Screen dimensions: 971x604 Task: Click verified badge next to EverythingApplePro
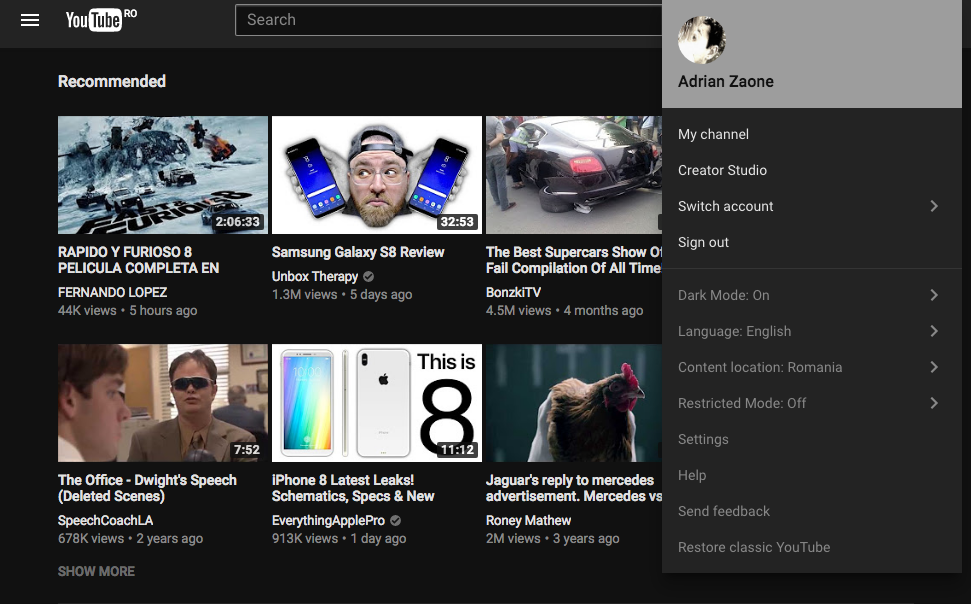tap(396, 521)
